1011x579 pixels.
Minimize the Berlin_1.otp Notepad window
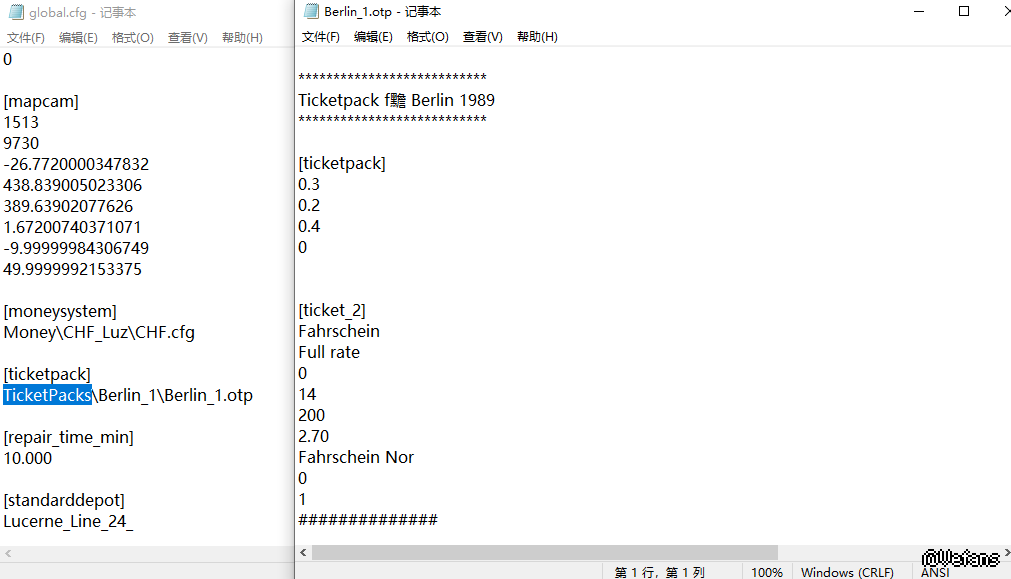point(919,12)
